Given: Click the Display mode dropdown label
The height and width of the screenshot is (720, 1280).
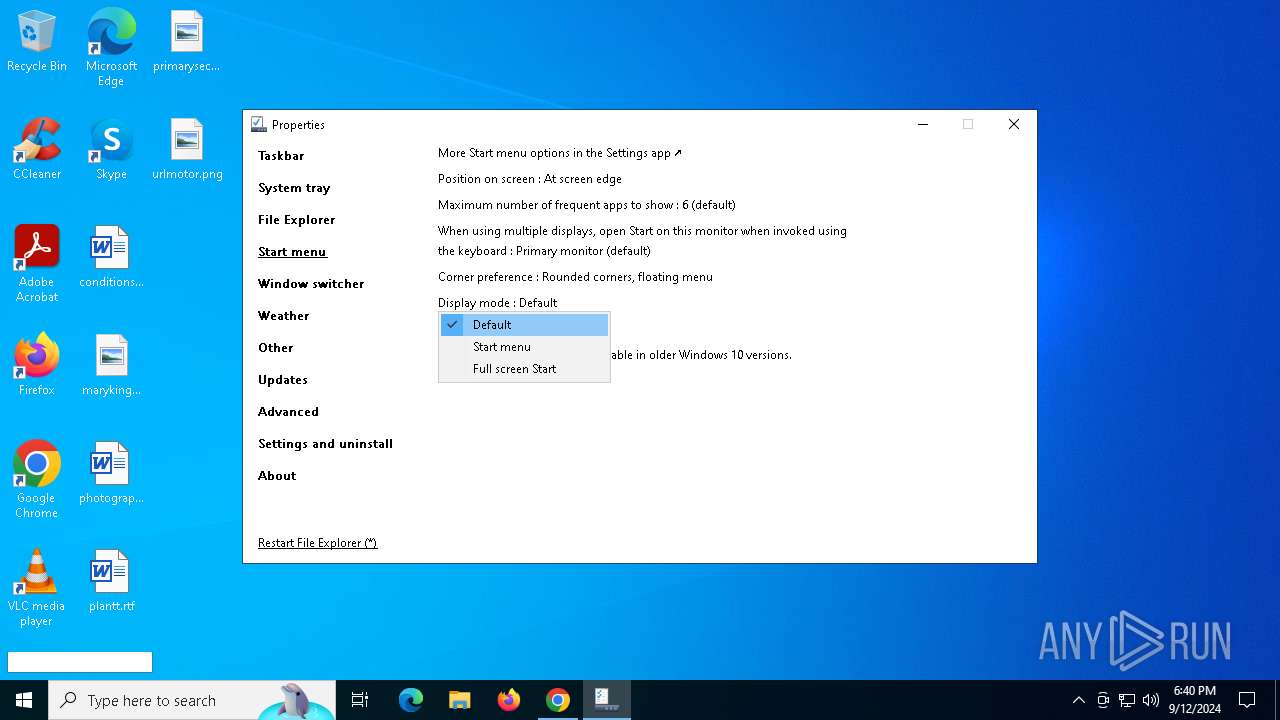Looking at the screenshot, I should [x=498, y=303].
